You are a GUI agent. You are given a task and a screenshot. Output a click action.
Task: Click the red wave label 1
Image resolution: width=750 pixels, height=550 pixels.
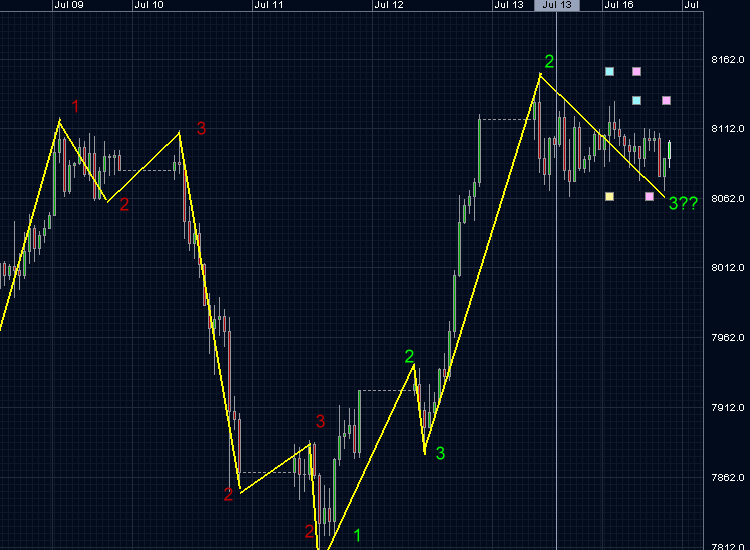pos(75,106)
